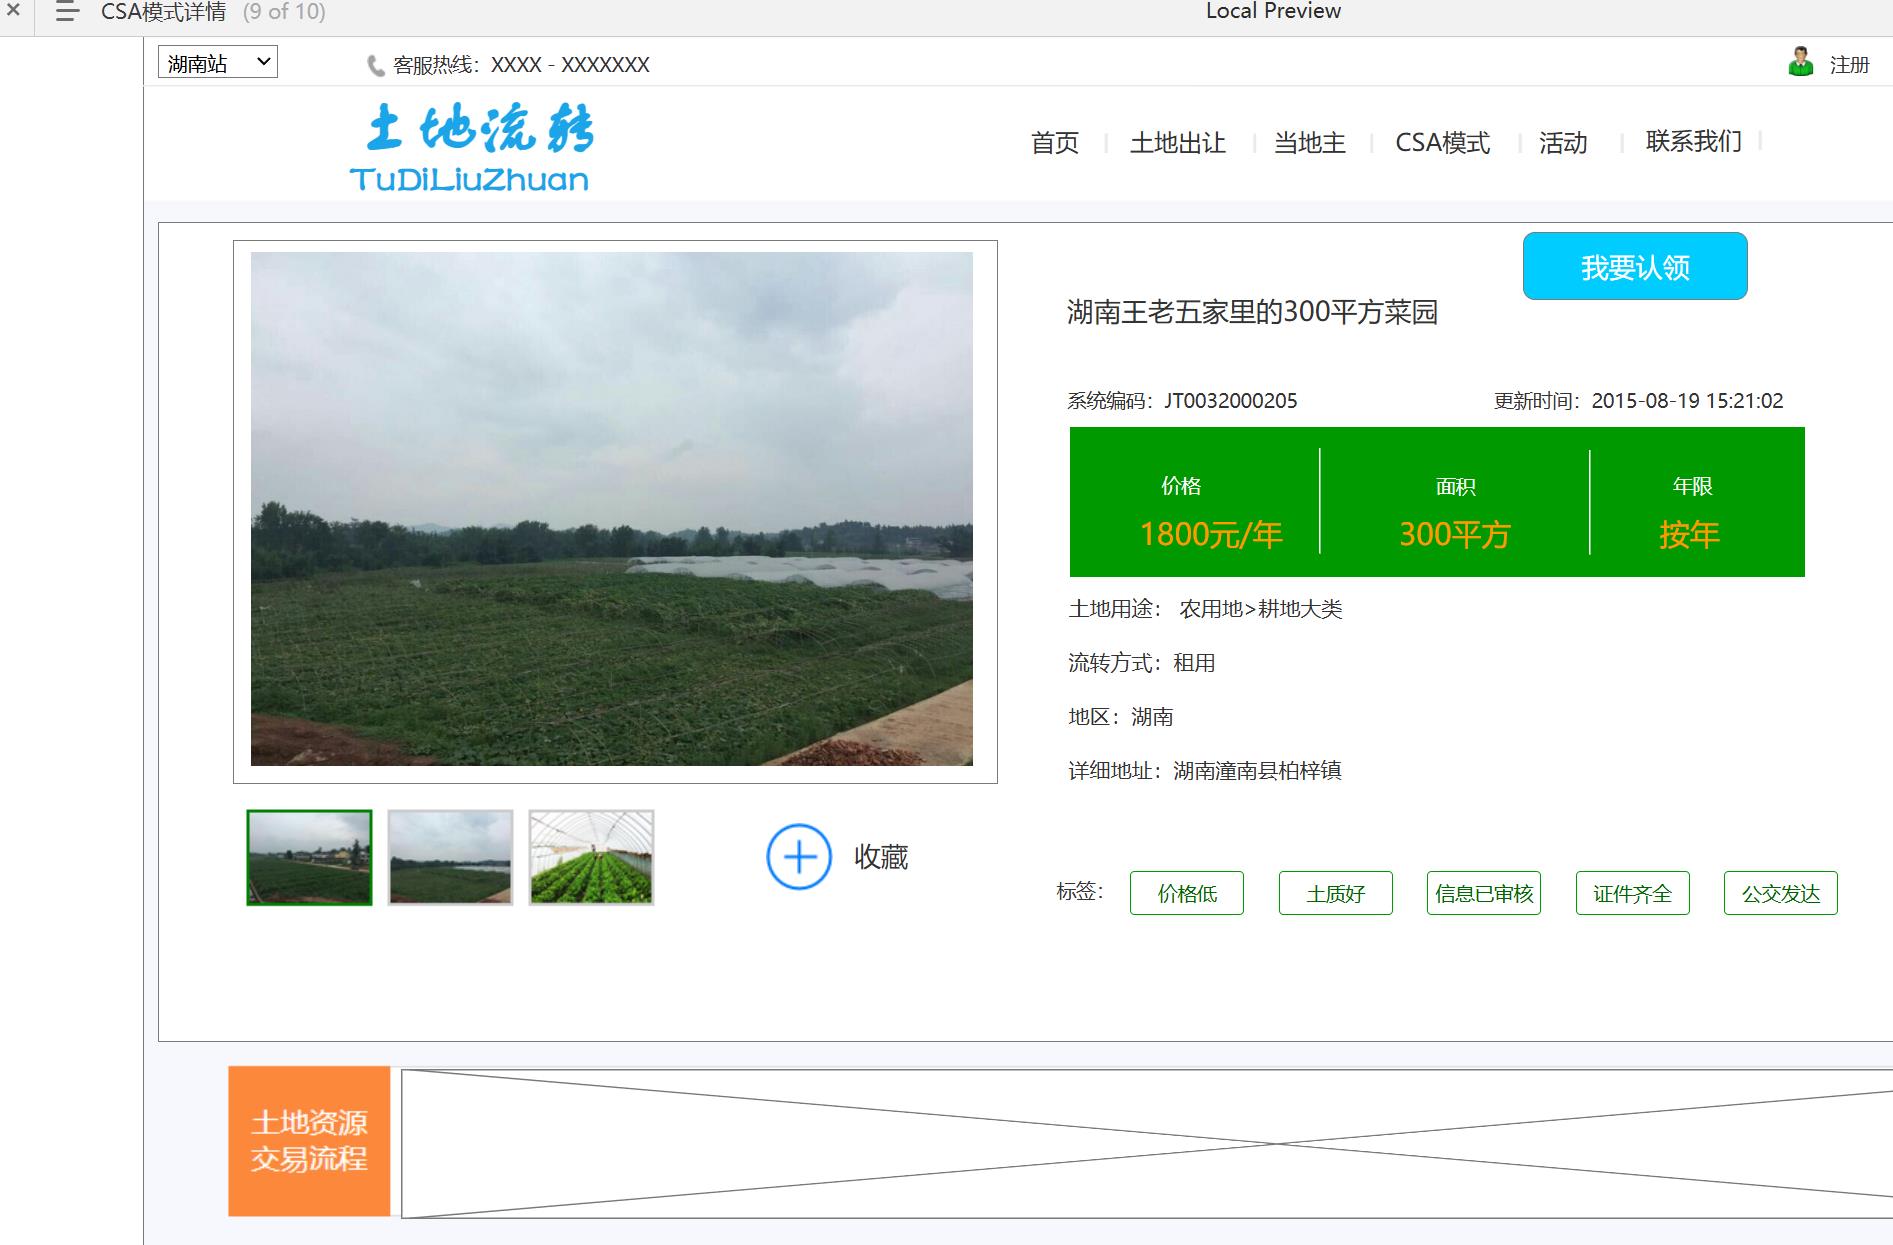
Task: Expand the 湖南站 region dropdown
Action: pyautogui.click(x=218, y=63)
